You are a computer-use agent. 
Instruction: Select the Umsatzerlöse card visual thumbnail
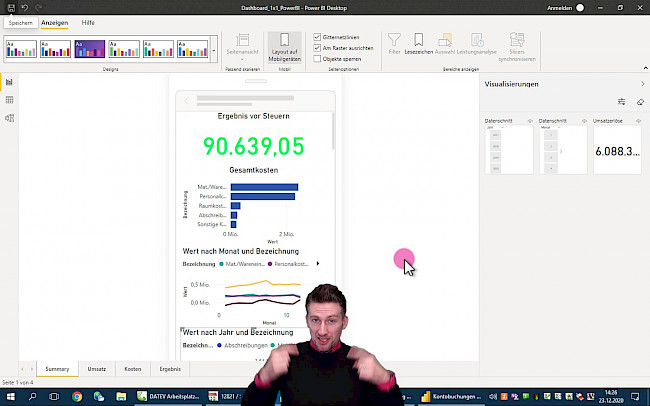[616, 150]
